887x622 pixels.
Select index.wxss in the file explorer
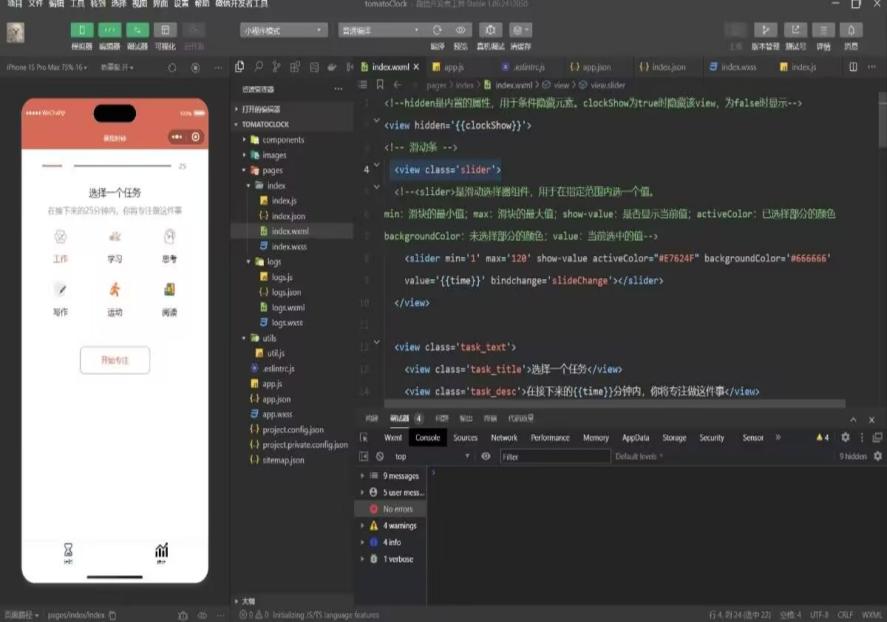[x=289, y=246]
